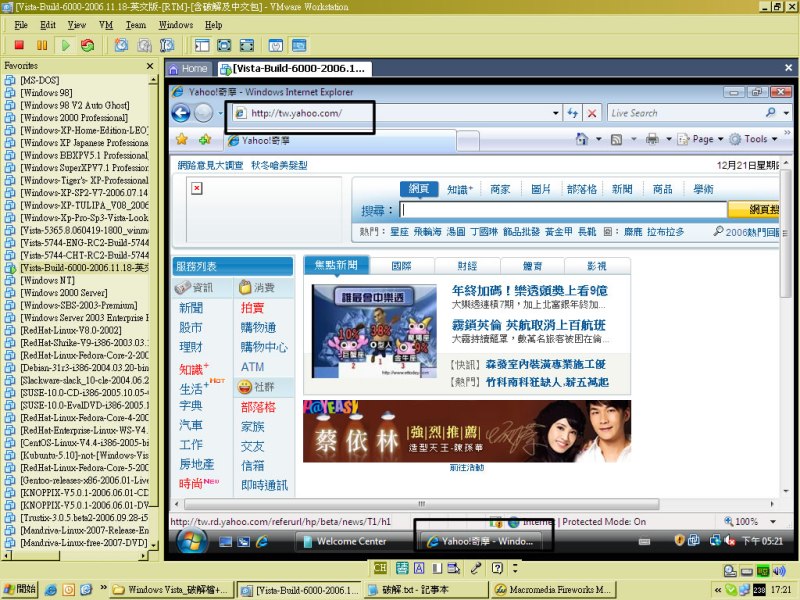The image size is (800, 600).
Task: Open the Favorites Center star icon
Action: pyautogui.click(x=182, y=139)
